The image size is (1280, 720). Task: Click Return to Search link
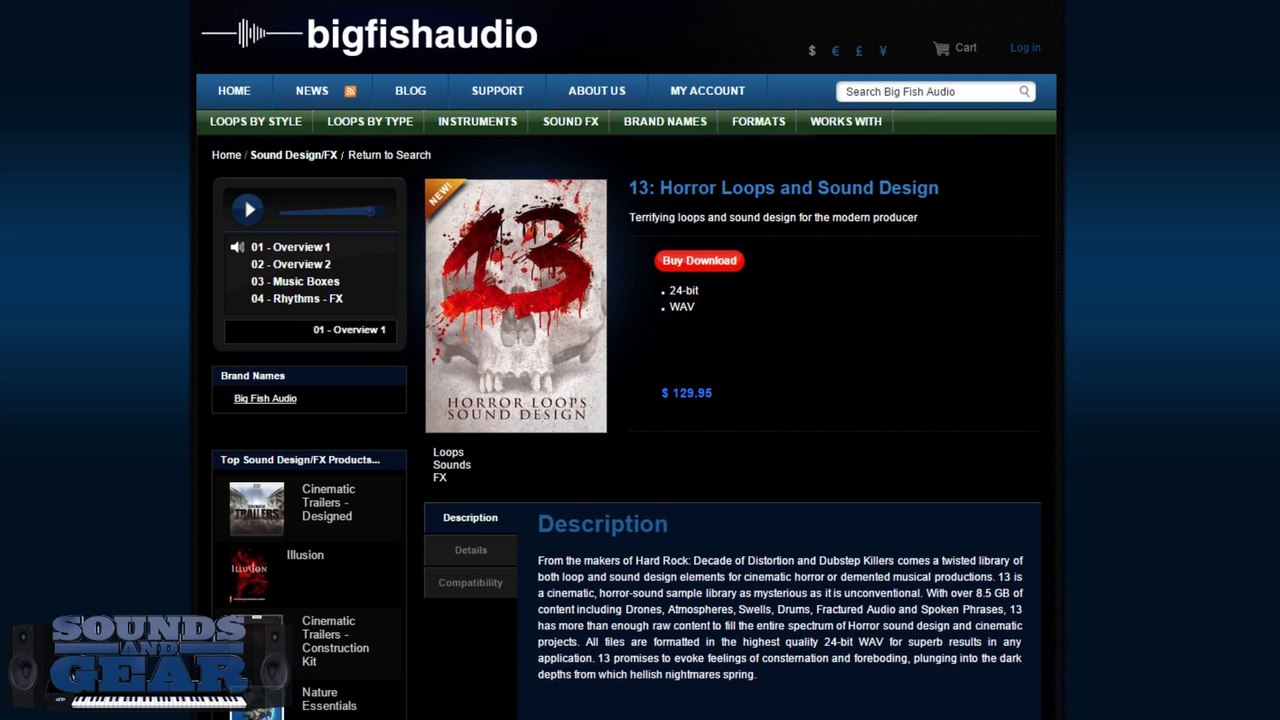pos(389,155)
